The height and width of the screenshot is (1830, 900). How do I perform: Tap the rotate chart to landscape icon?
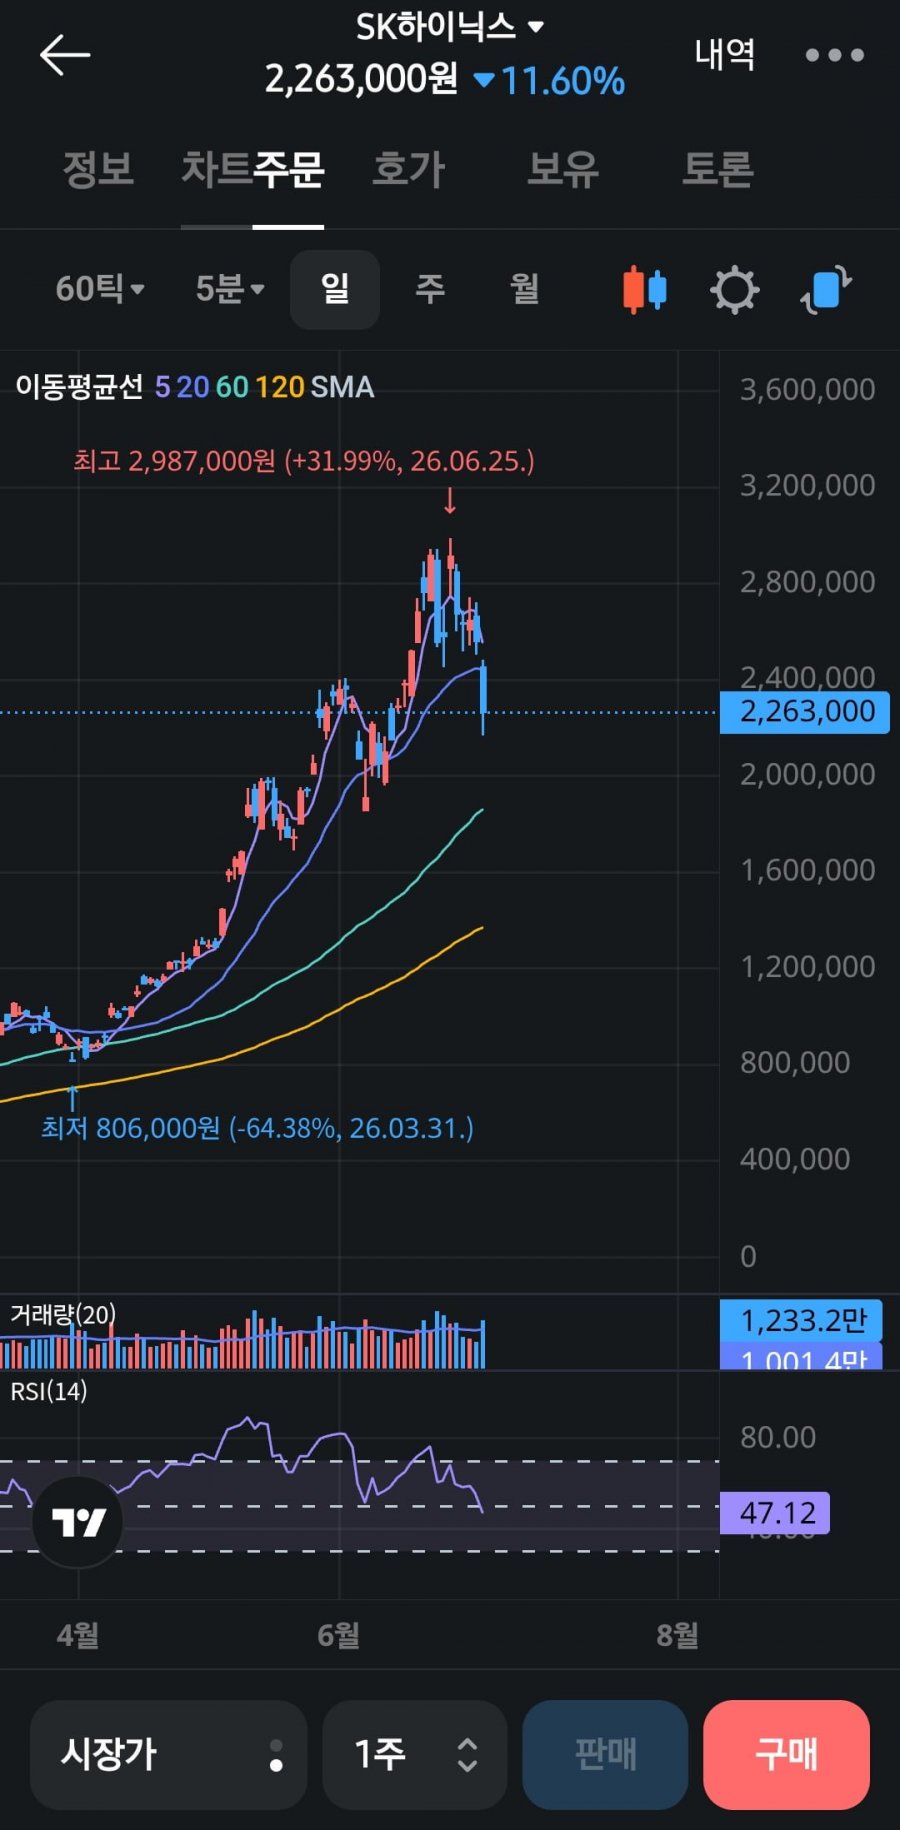[x=826, y=290]
